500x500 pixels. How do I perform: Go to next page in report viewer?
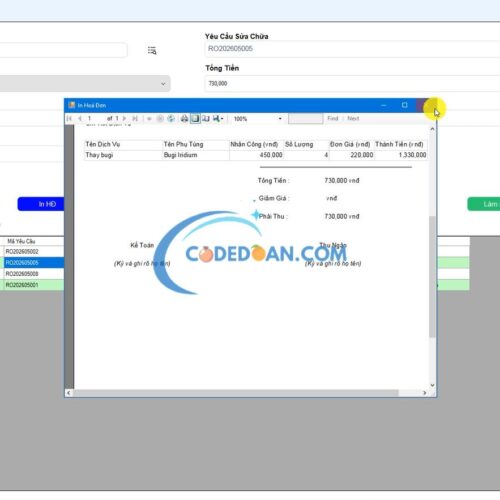(124, 119)
